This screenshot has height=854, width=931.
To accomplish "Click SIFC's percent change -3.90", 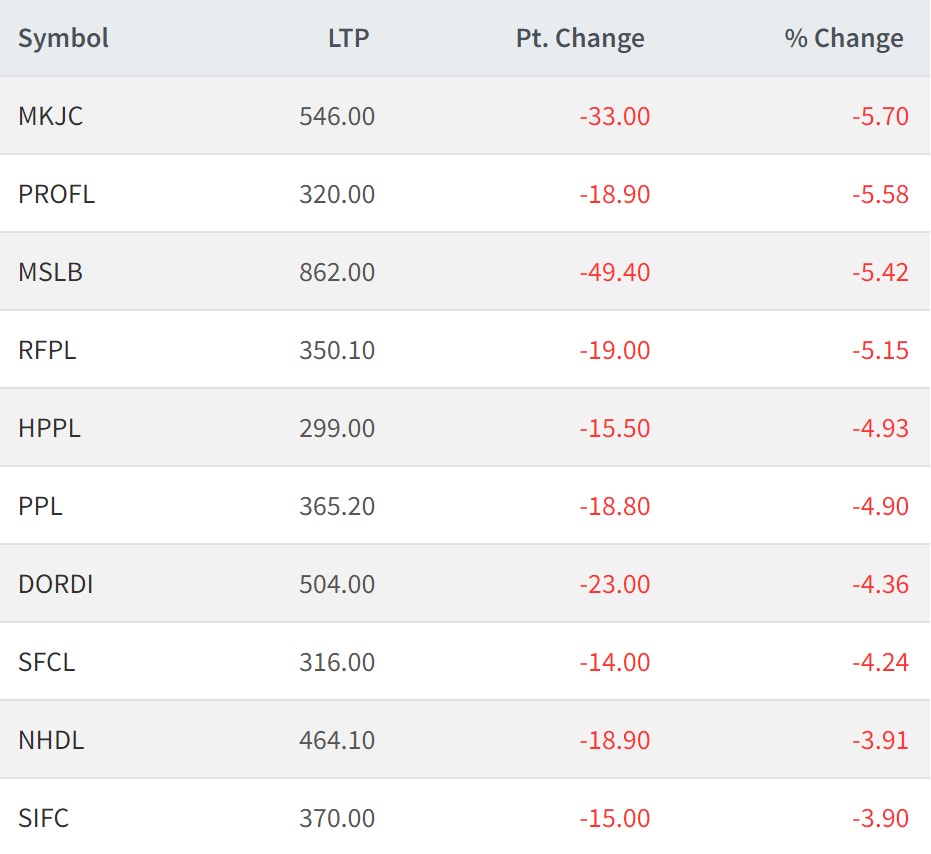I will pyautogui.click(x=880, y=818).
